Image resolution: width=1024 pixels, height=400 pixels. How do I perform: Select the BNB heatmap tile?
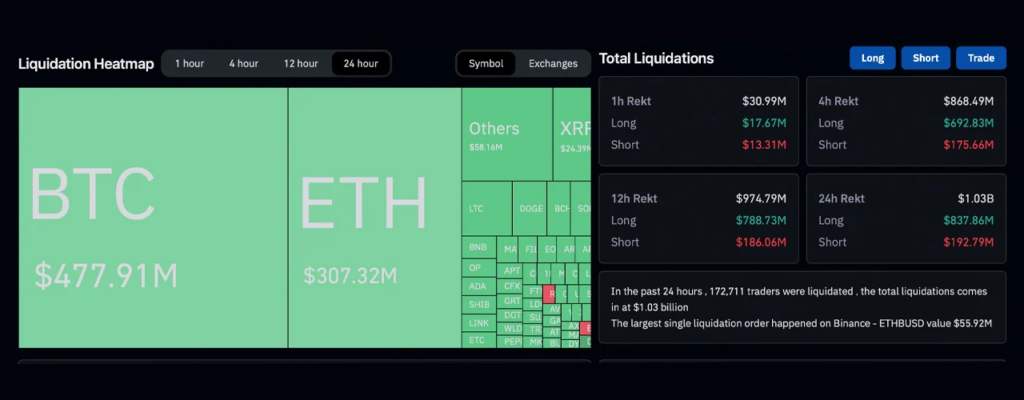(x=479, y=248)
